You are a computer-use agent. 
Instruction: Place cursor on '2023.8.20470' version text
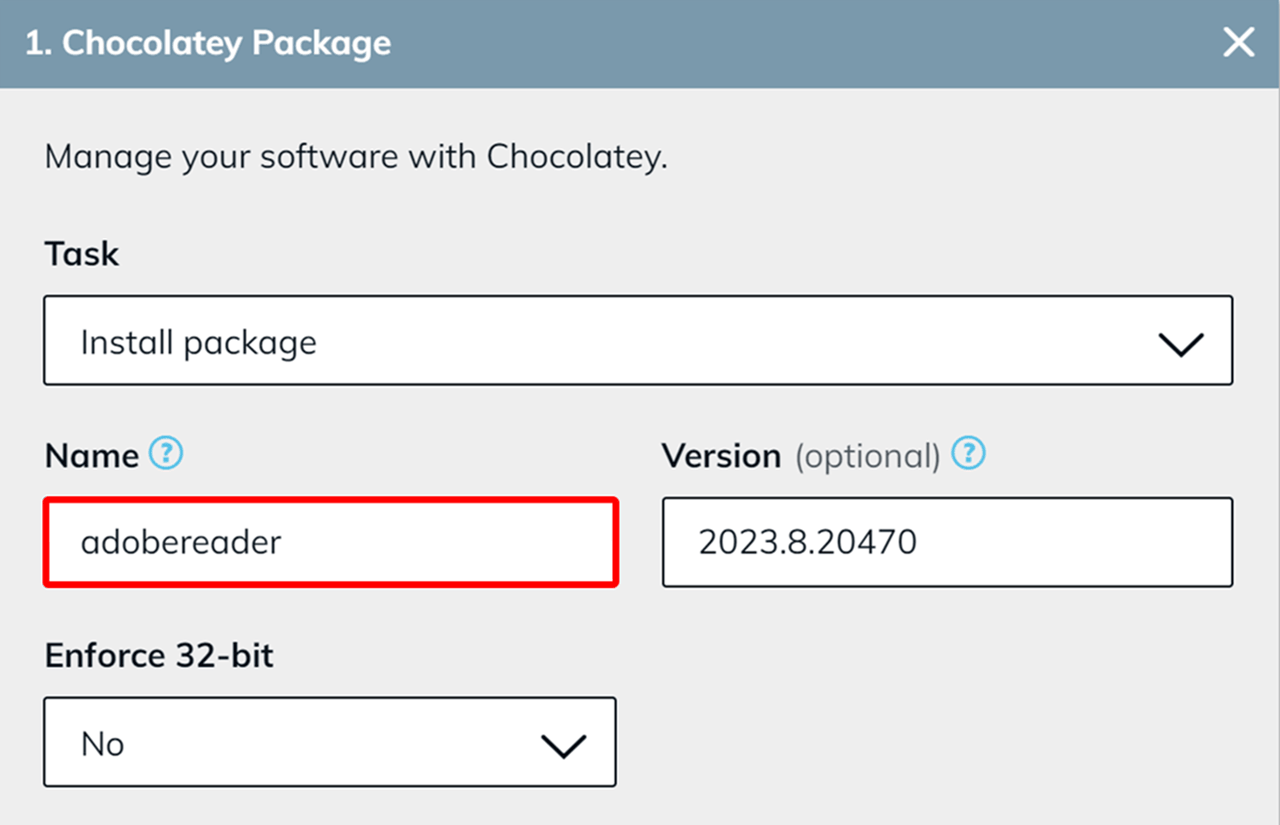(x=807, y=542)
